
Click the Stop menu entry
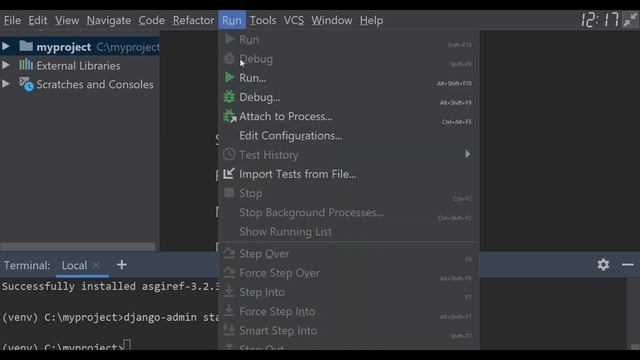pyautogui.click(x=349, y=193)
